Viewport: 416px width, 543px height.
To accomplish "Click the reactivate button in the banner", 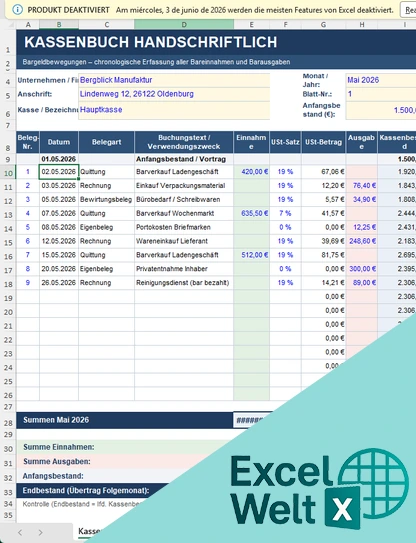I will tap(408, 10).
